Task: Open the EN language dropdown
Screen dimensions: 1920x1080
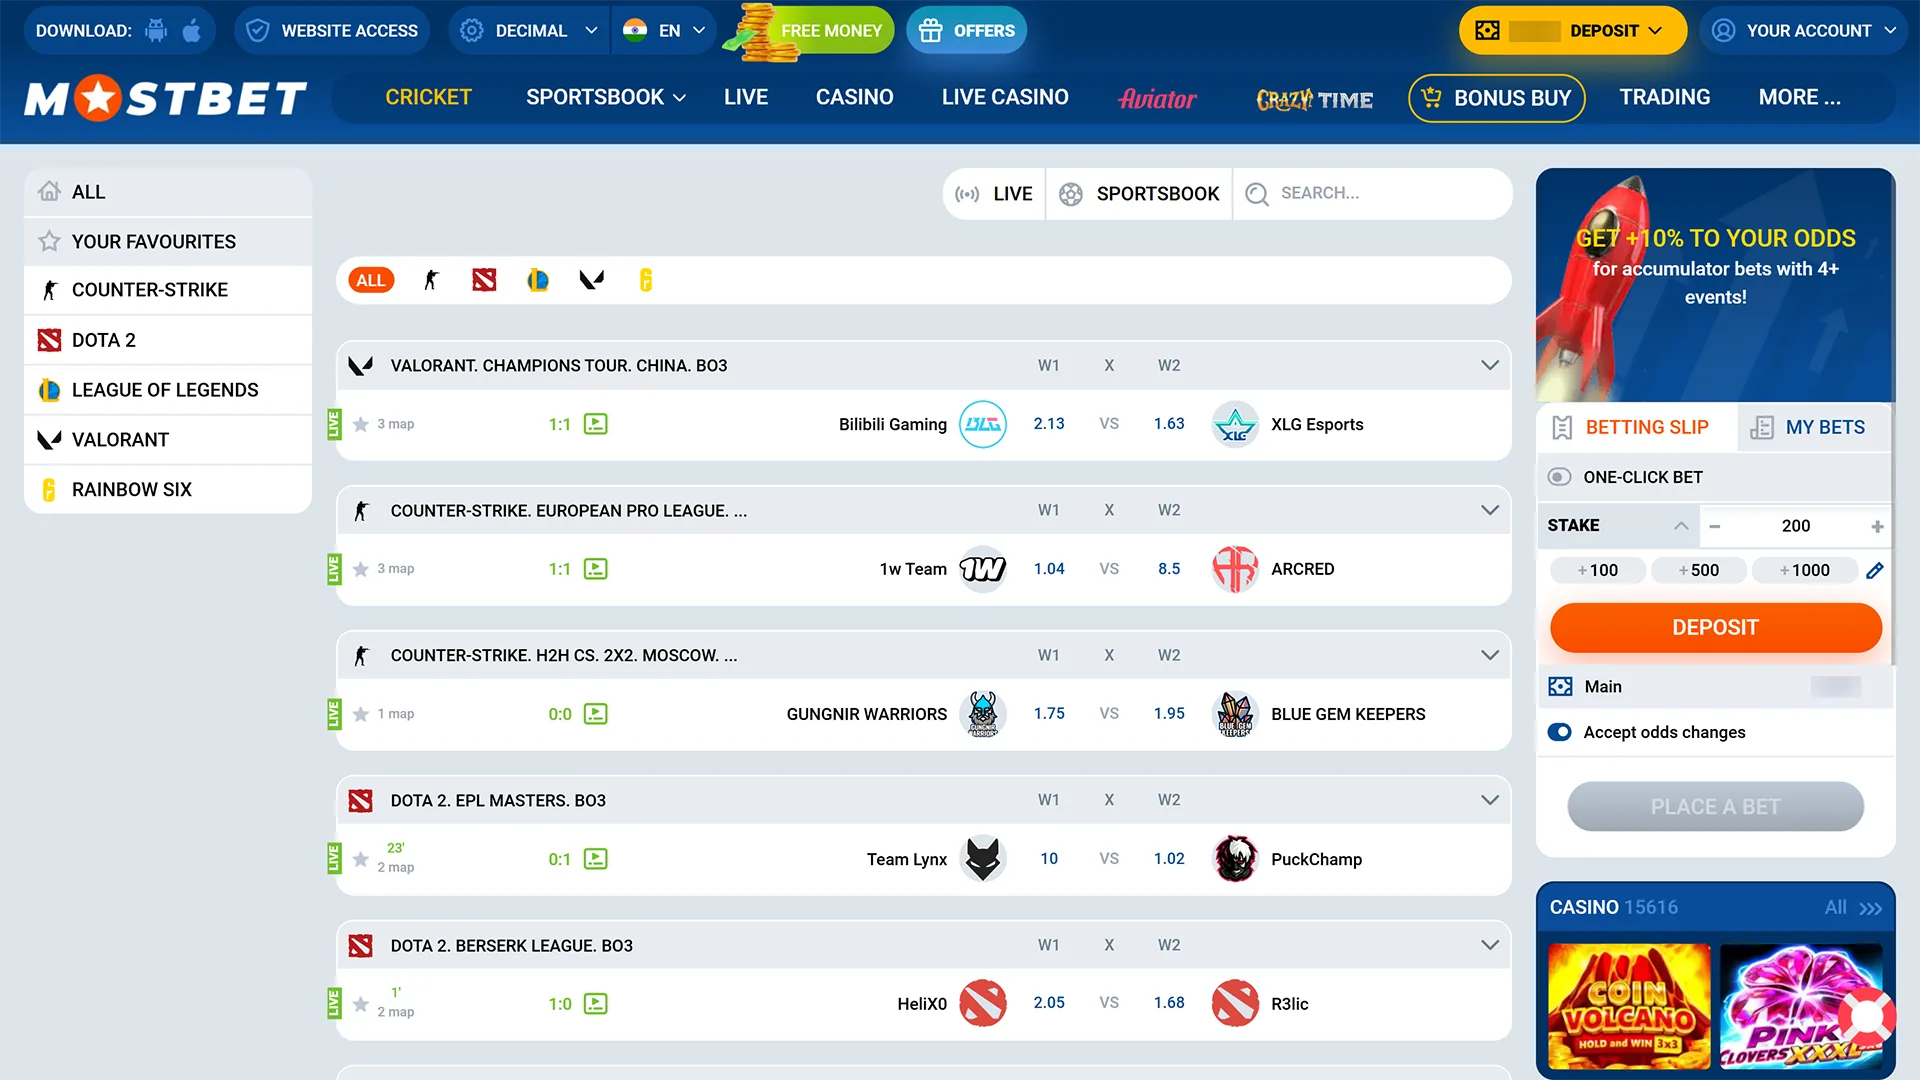Action: point(663,31)
